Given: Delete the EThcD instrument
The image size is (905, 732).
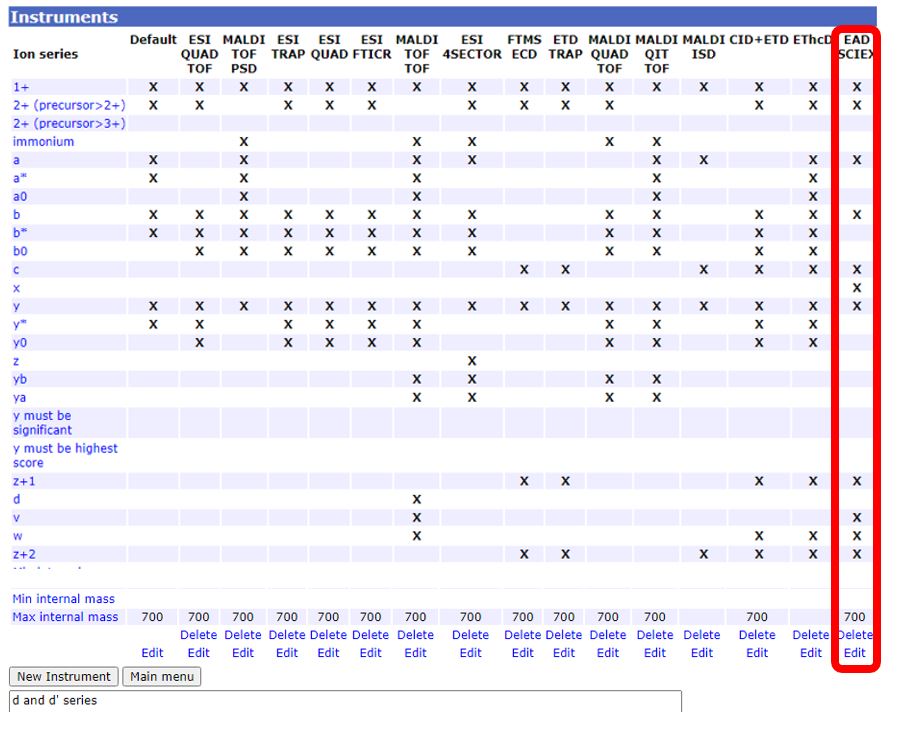Looking at the screenshot, I should (811, 635).
